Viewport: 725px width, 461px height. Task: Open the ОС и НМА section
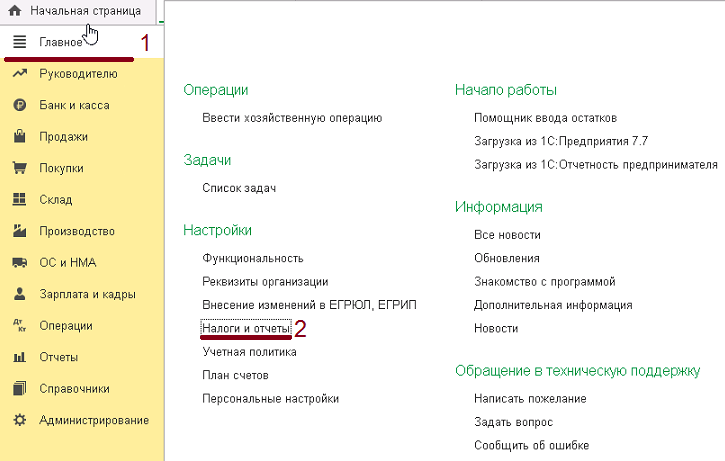point(68,263)
